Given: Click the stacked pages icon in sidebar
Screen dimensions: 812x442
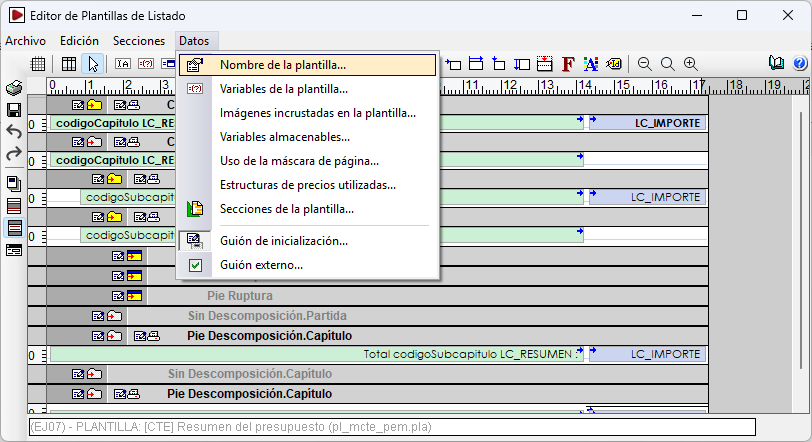Looking at the screenshot, I should pyautogui.click(x=14, y=183).
